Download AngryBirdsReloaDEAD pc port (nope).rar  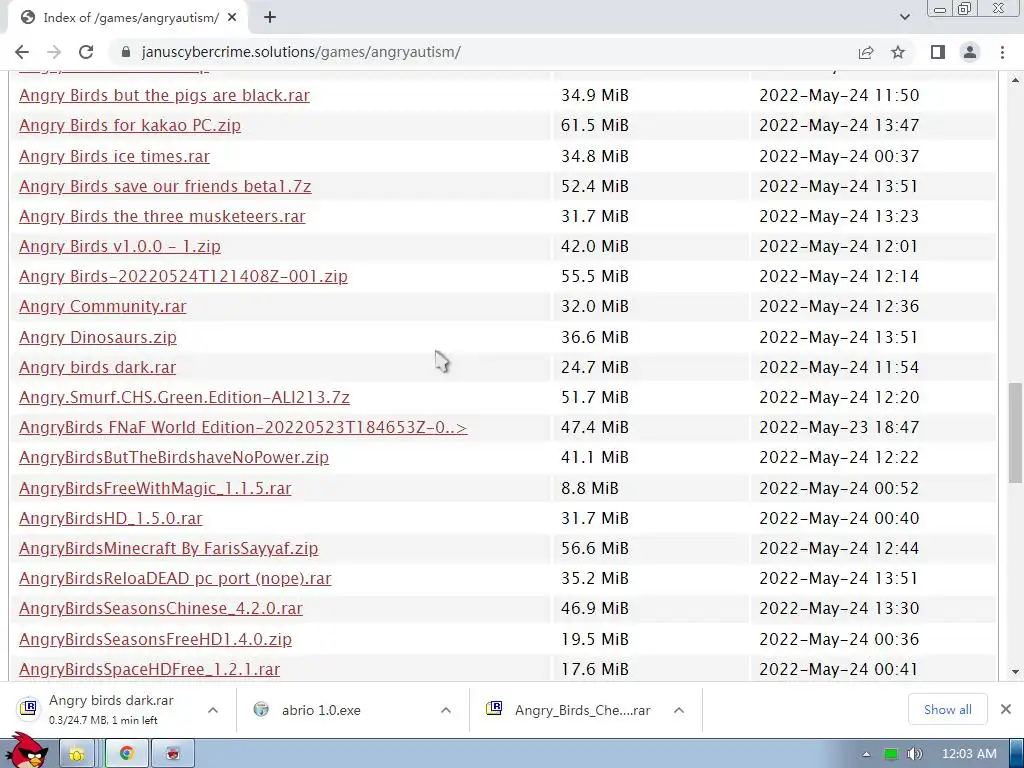click(175, 579)
